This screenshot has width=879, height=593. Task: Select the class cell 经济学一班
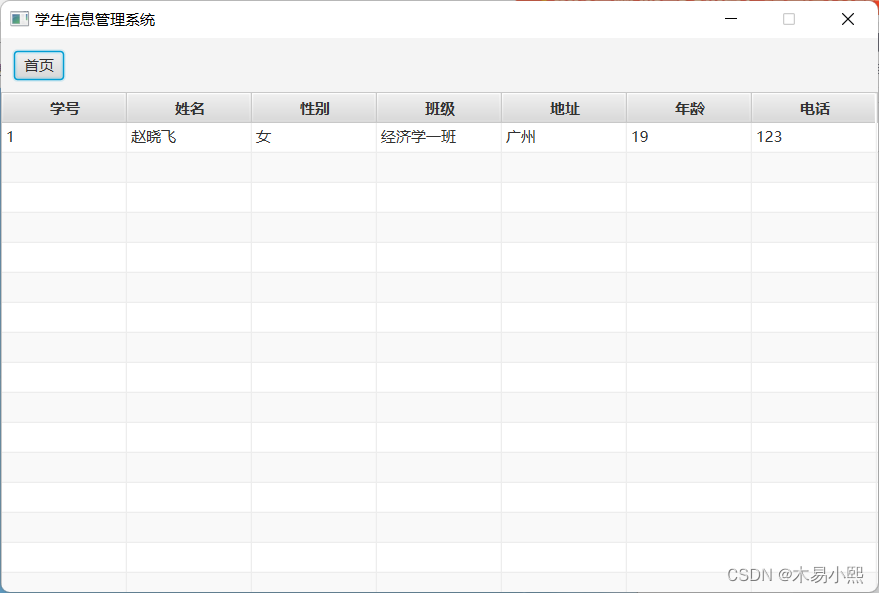click(439, 137)
